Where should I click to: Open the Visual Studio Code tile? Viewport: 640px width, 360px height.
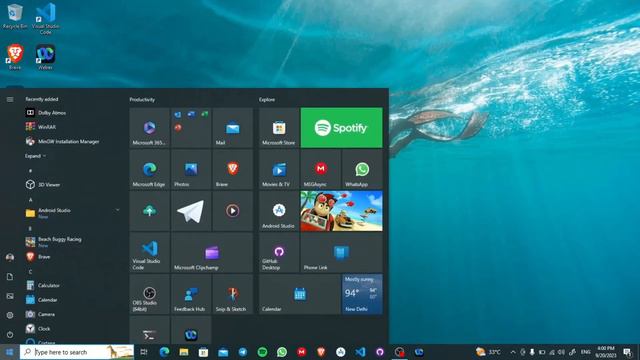(x=149, y=253)
